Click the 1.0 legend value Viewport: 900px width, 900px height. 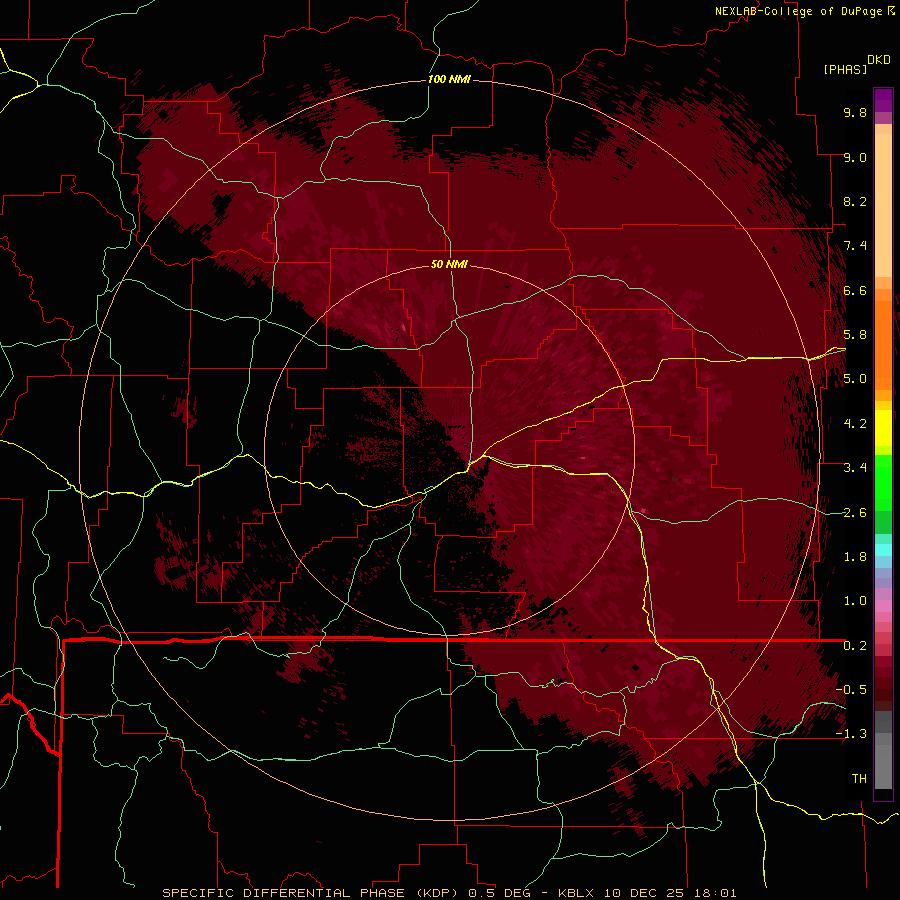[x=855, y=601]
